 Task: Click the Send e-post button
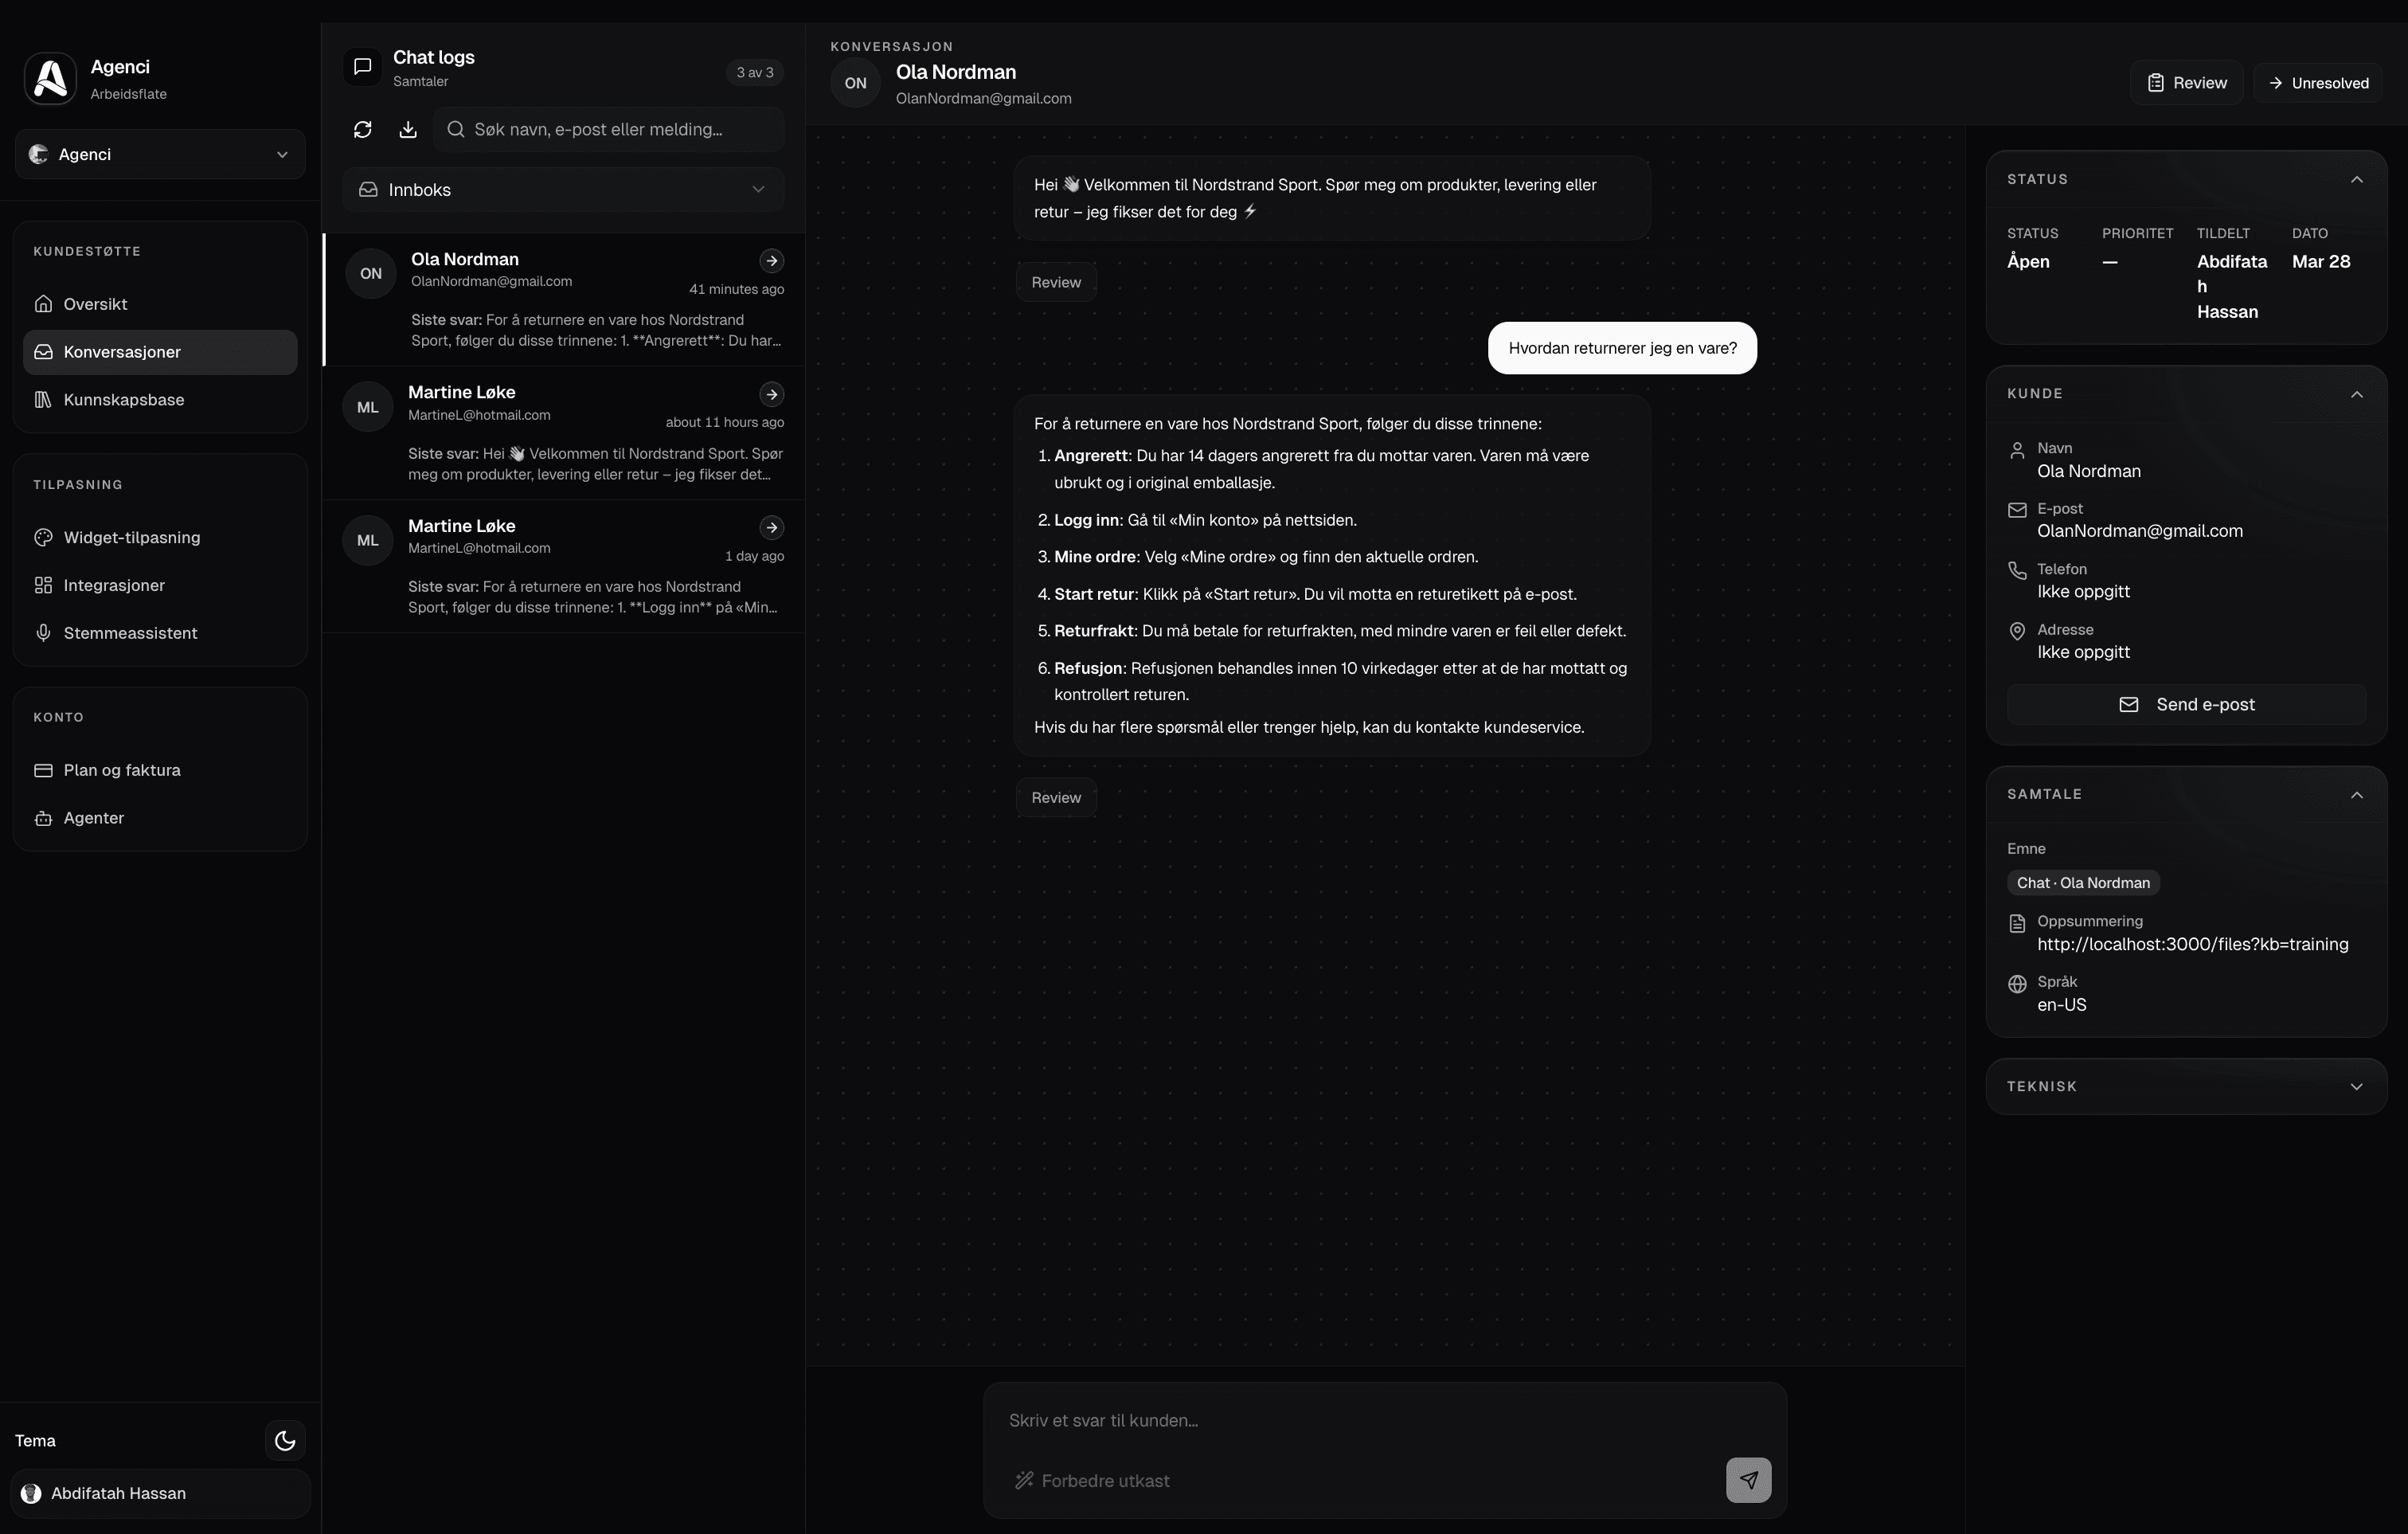point(2186,705)
